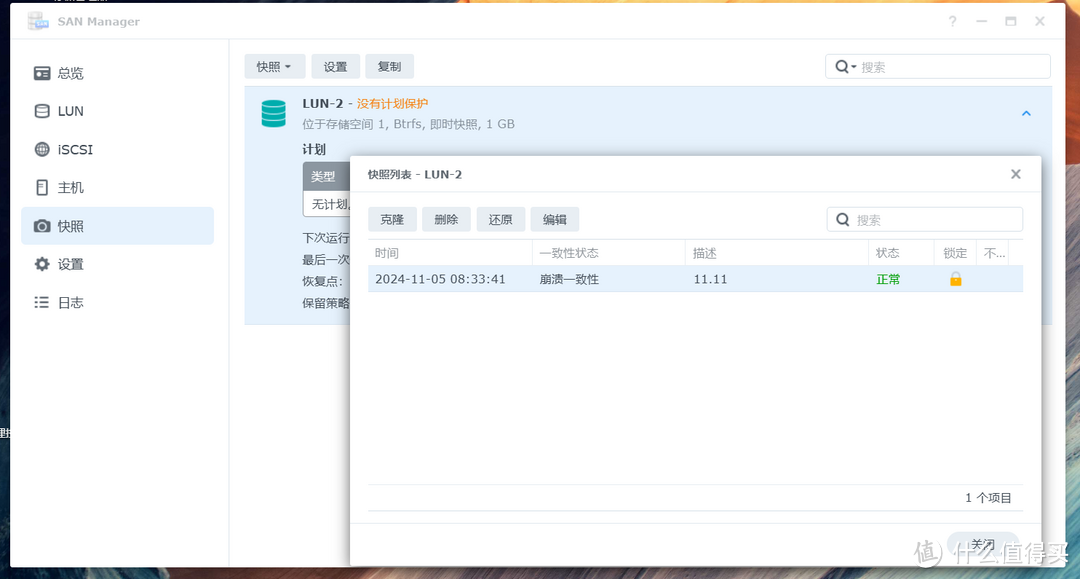1080x579 pixels.
Task: Select the 主机 (Host) sidebar icon
Action: (42, 187)
